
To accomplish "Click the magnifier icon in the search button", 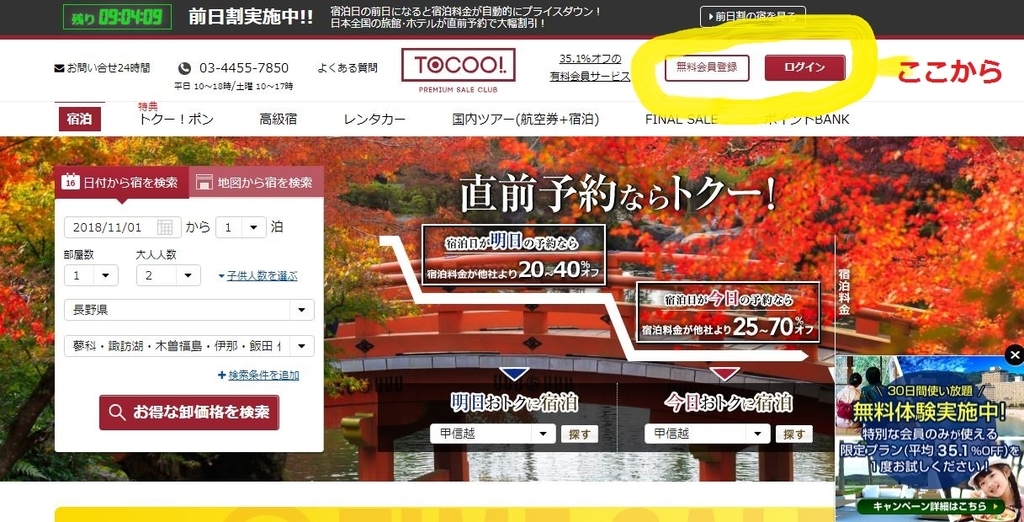I will point(118,412).
